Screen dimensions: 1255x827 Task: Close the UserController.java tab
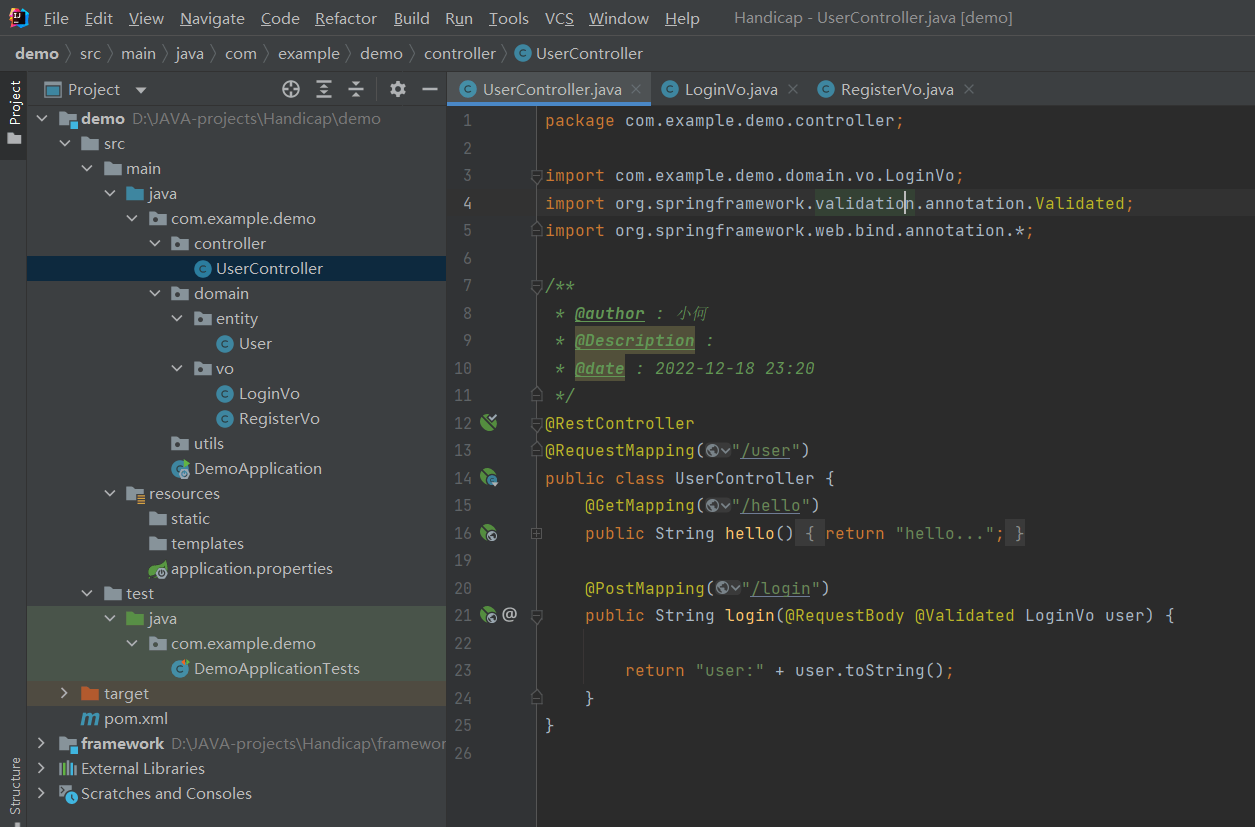coord(637,89)
